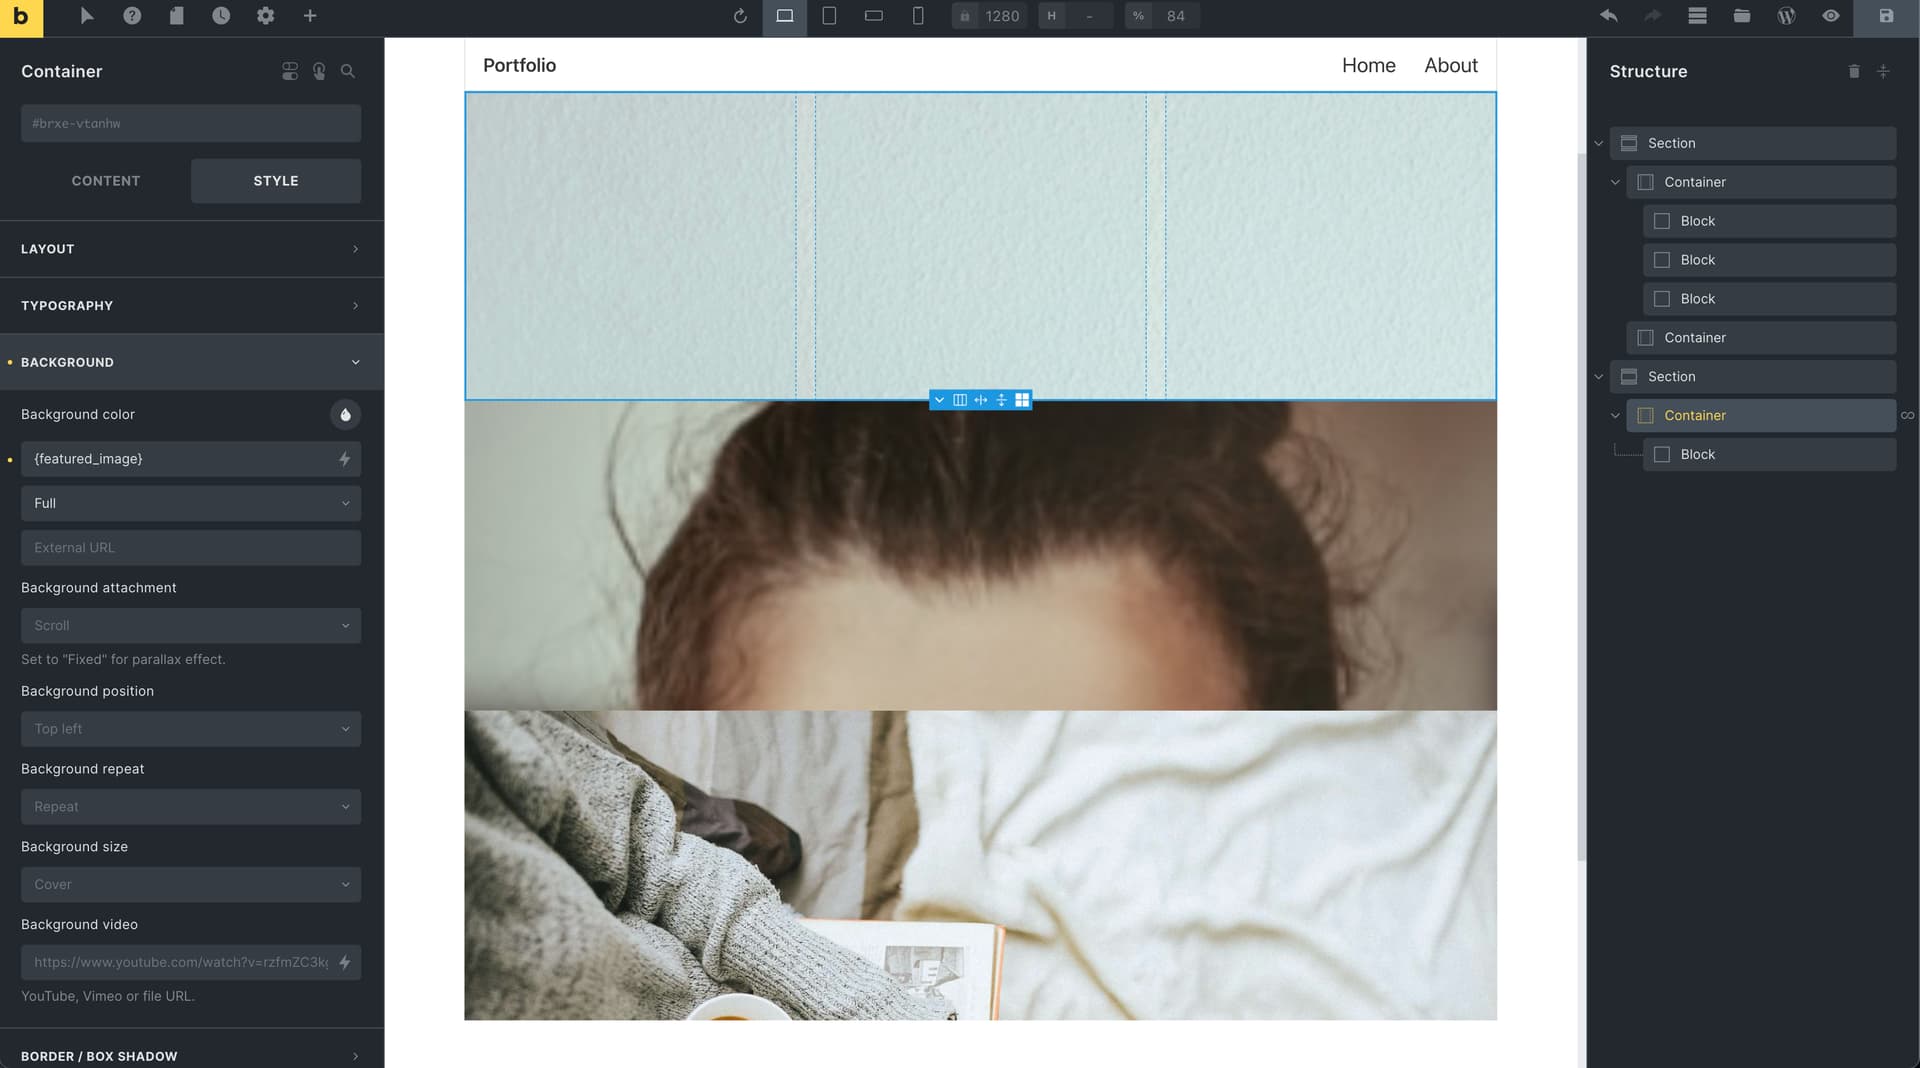
Task: Search settings with magnifier icon
Action: 348,71
